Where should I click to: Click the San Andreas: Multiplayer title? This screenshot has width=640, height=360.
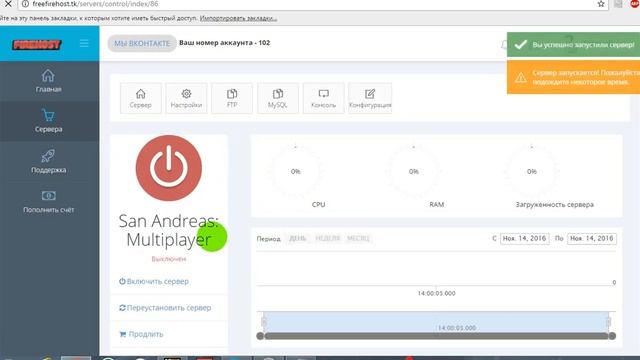tap(169, 230)
